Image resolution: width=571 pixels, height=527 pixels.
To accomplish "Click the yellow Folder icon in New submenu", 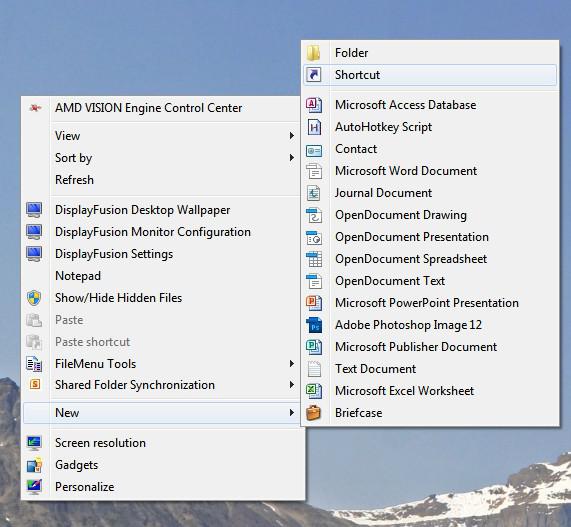I will [x=314, y=53].
